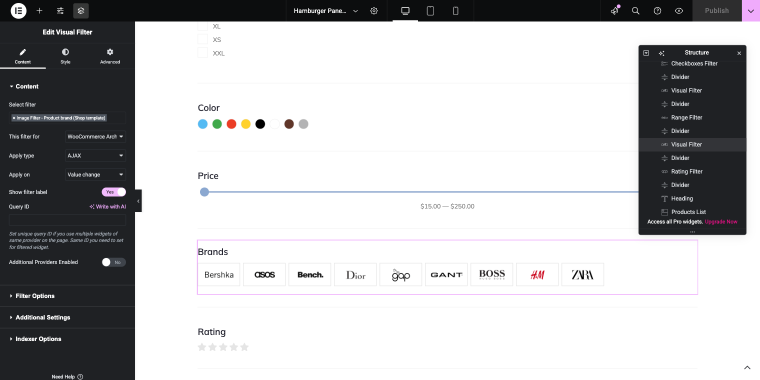Viewport: 760px width, 380px height.
Task: Open site settings sliders icon
Action: point(60,11)
